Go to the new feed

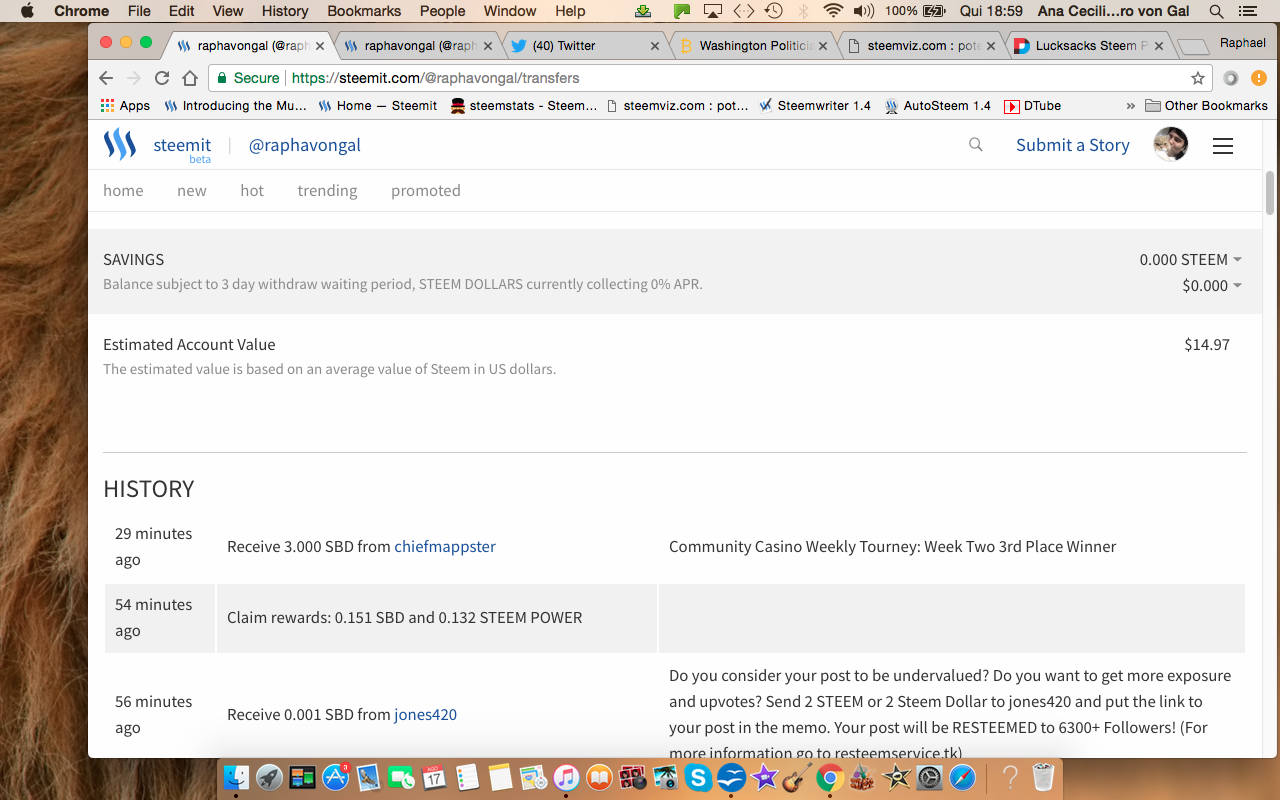[x=192, y=190]
